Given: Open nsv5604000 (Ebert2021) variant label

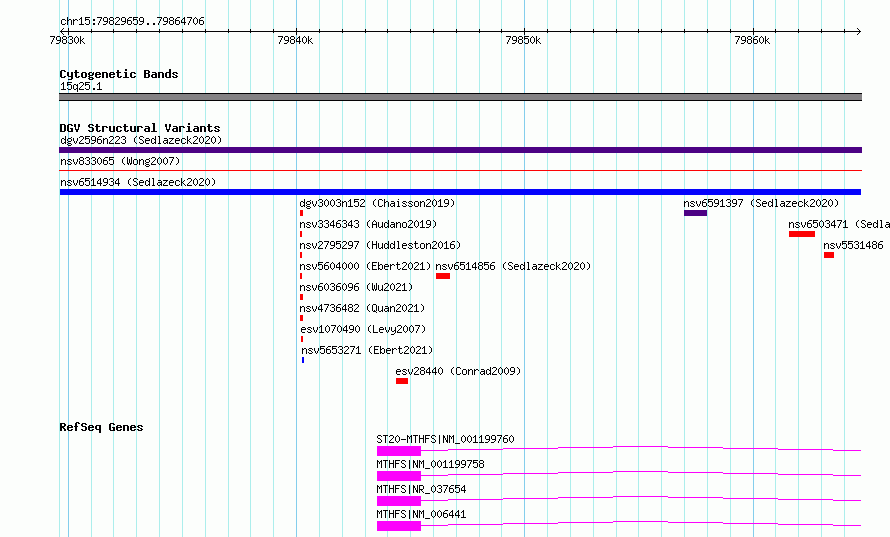Looking at the screenshot, I should (x=365, y=266).
